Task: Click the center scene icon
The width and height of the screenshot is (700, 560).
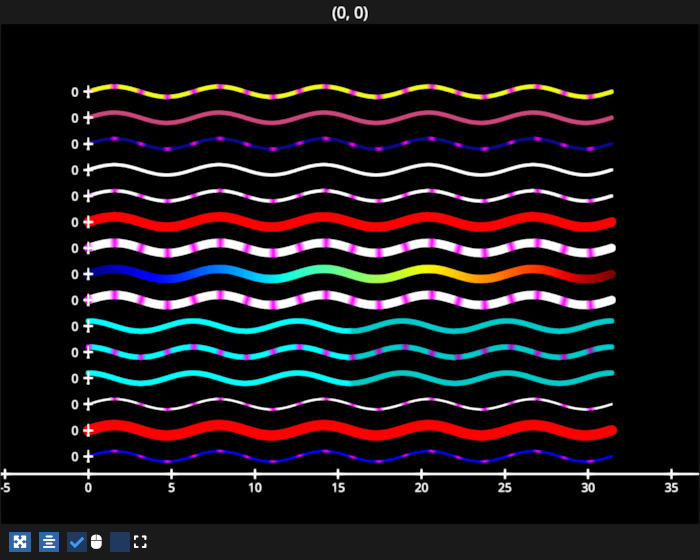Action: click(49, 542)
